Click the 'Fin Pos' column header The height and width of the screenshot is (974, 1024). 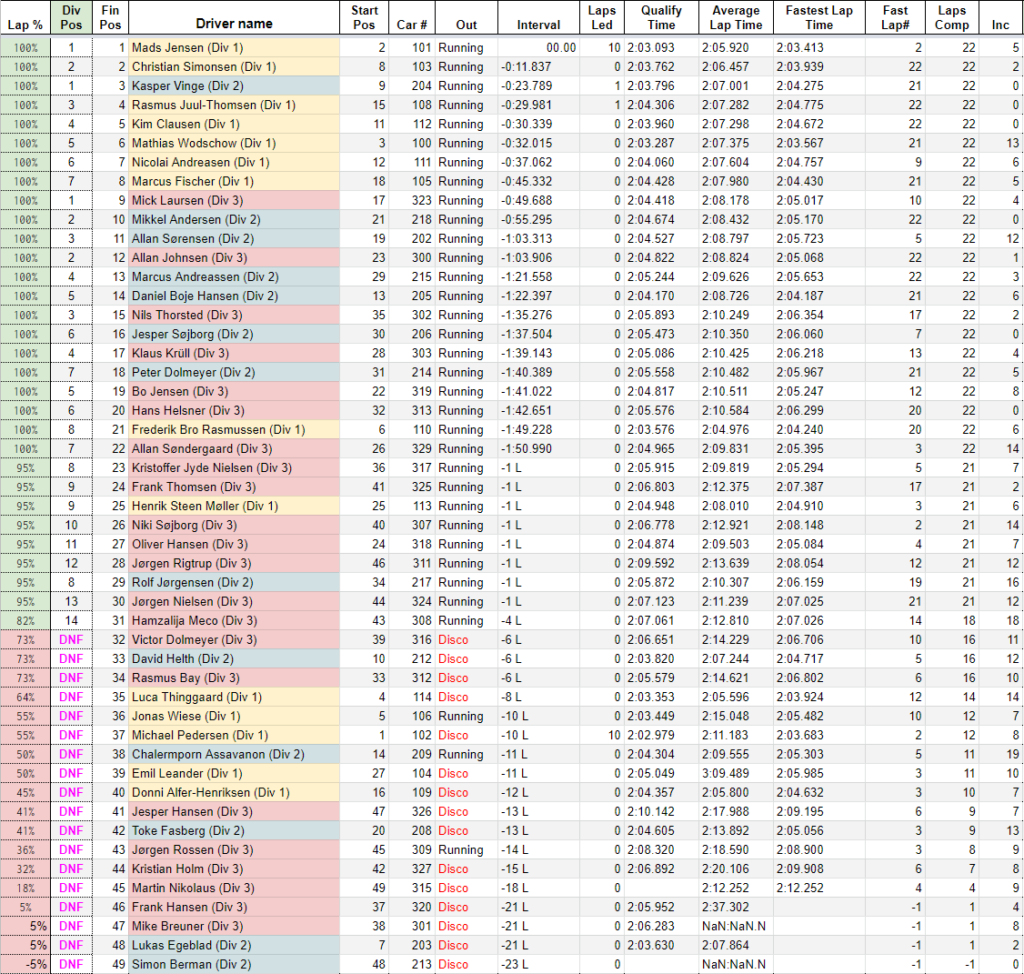click(x=110, y=18)
